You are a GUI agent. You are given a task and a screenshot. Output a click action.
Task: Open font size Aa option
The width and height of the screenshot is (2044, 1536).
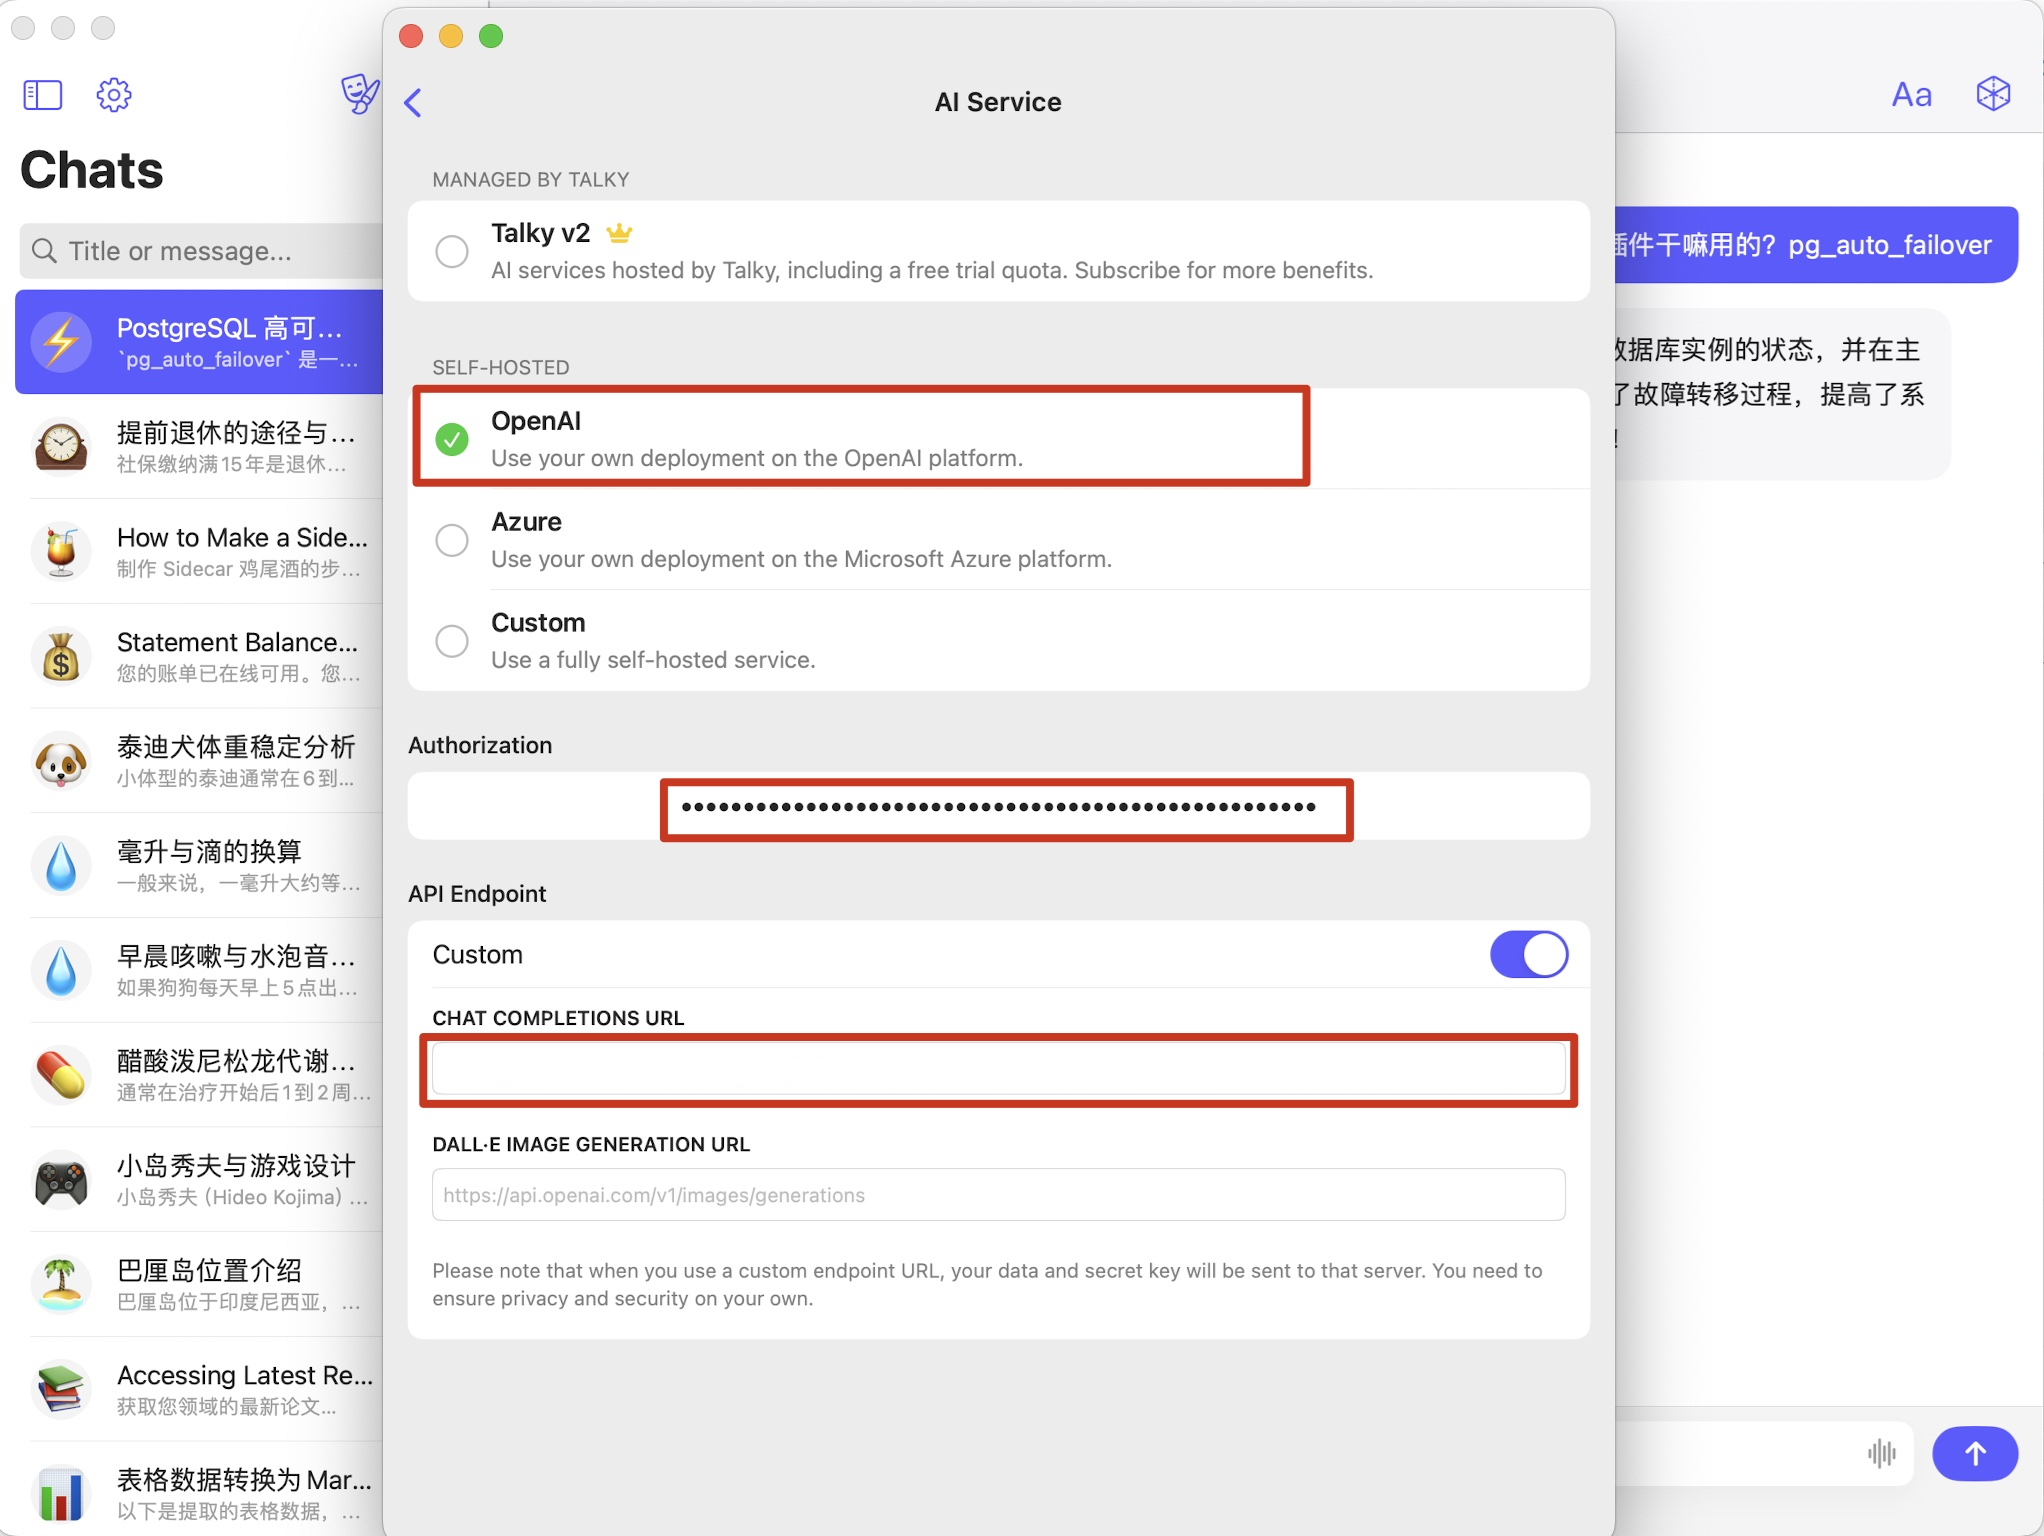pos(1911,95)
